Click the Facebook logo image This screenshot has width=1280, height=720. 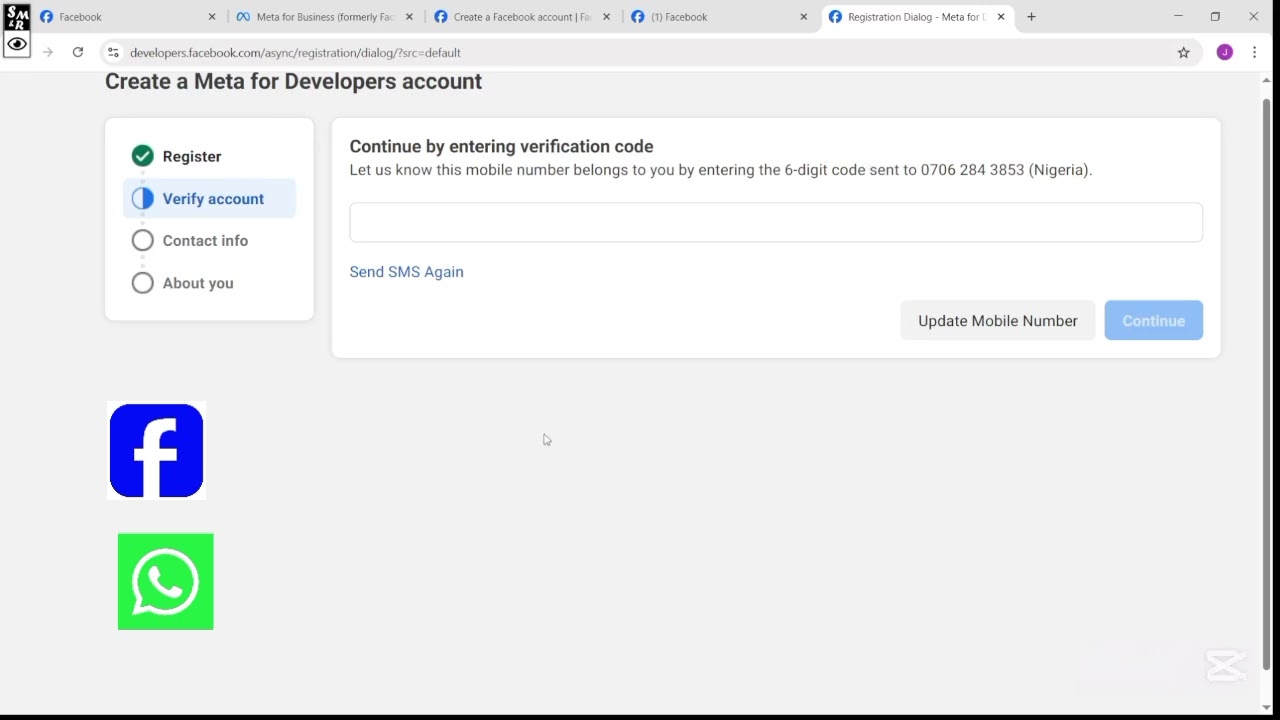click(156, 451)
